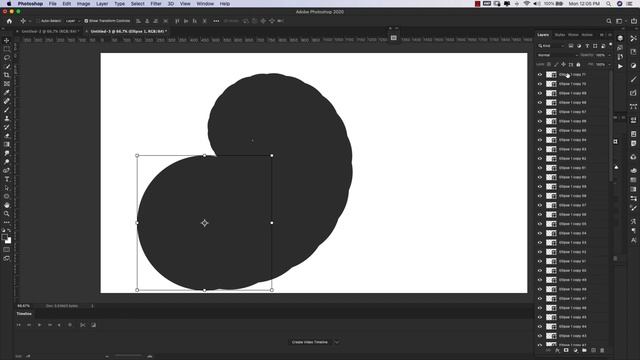Click the foreground color swatch
This screenshot has width=640, height=360.
point(4,237)
